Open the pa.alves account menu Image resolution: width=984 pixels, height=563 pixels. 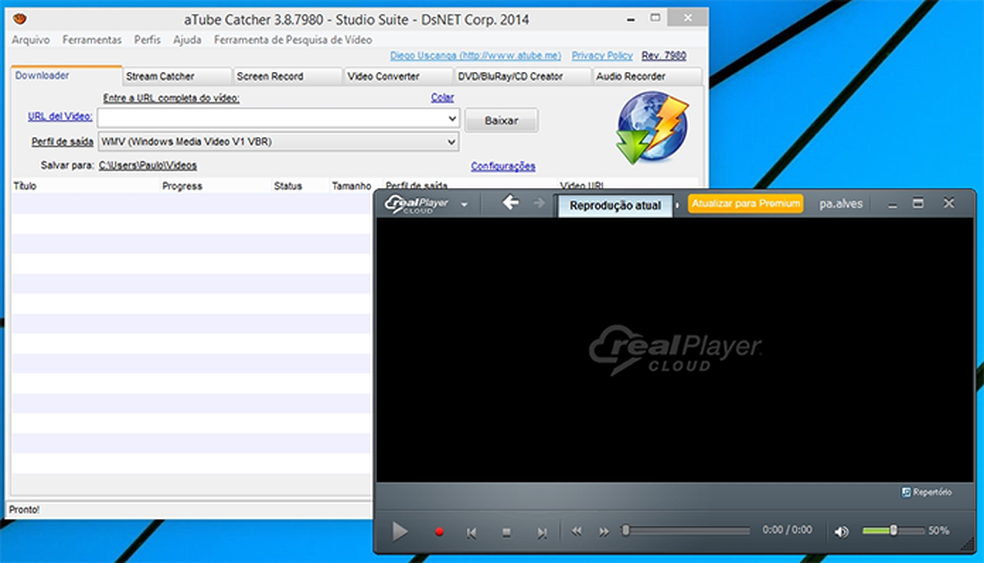[841, 204]
